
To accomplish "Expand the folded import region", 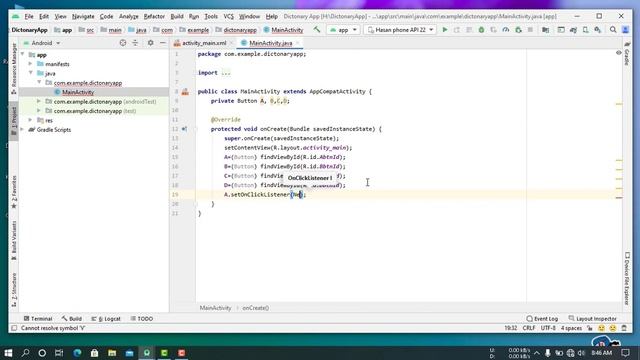I will click(226, 73).
